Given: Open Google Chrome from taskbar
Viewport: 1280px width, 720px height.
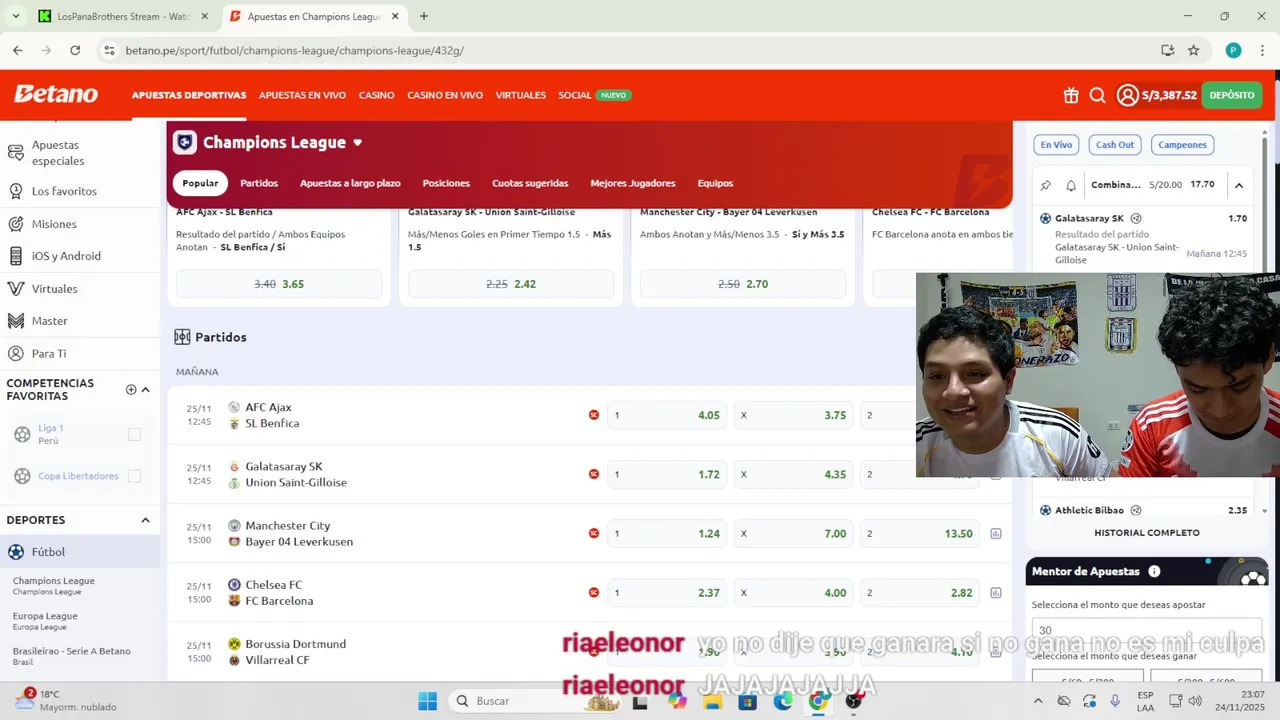Looking at the screenshot, I should [818, 701].
